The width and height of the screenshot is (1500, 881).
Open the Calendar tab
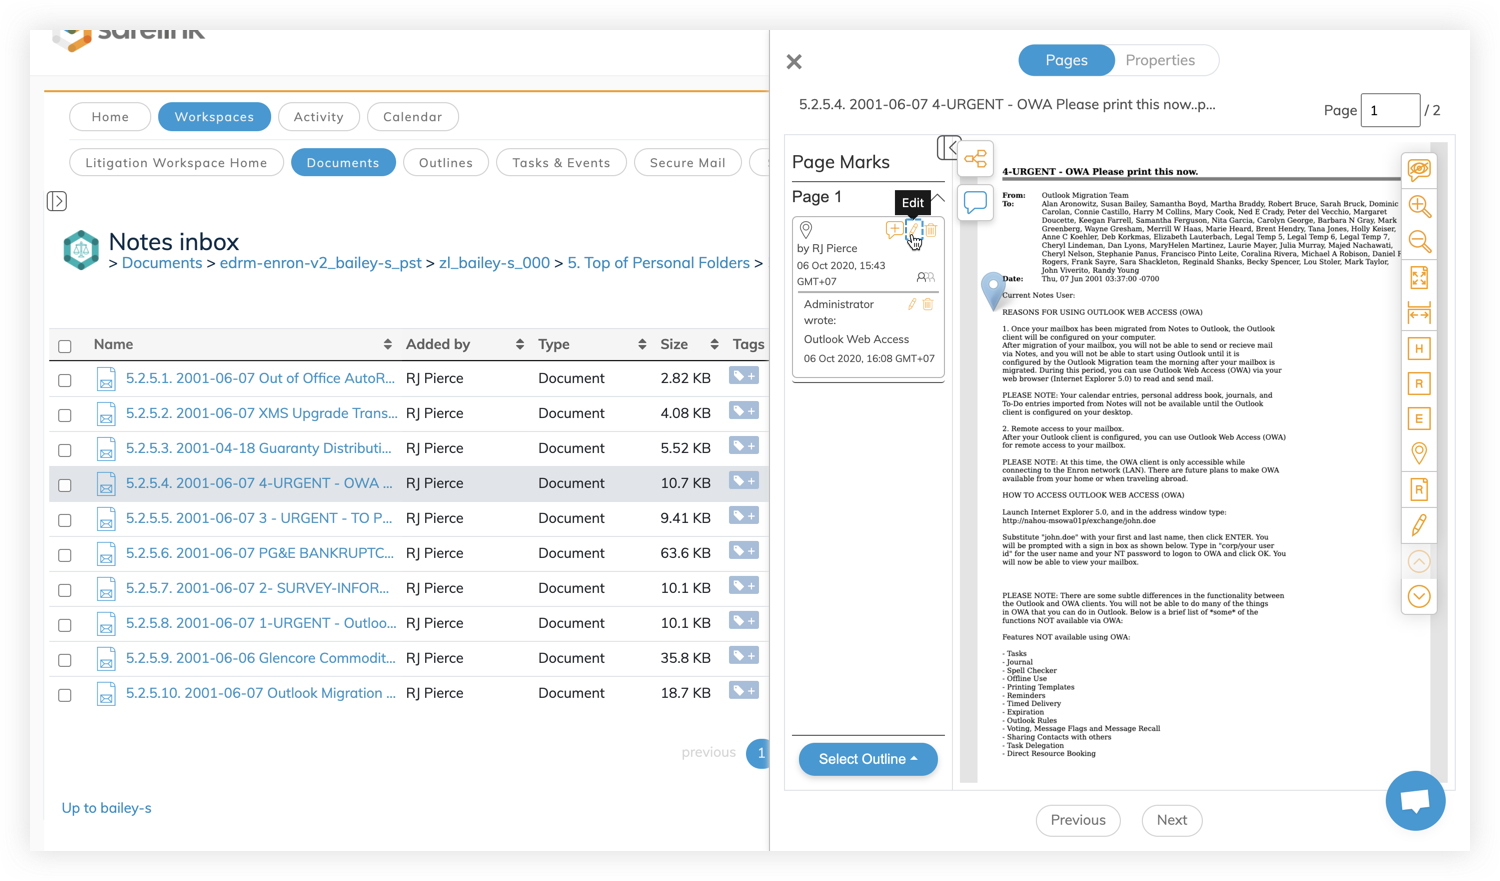(x=413, y=117)
